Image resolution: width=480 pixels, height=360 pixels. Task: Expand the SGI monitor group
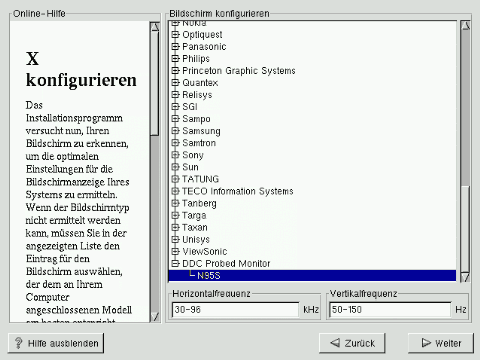(175, 107)
